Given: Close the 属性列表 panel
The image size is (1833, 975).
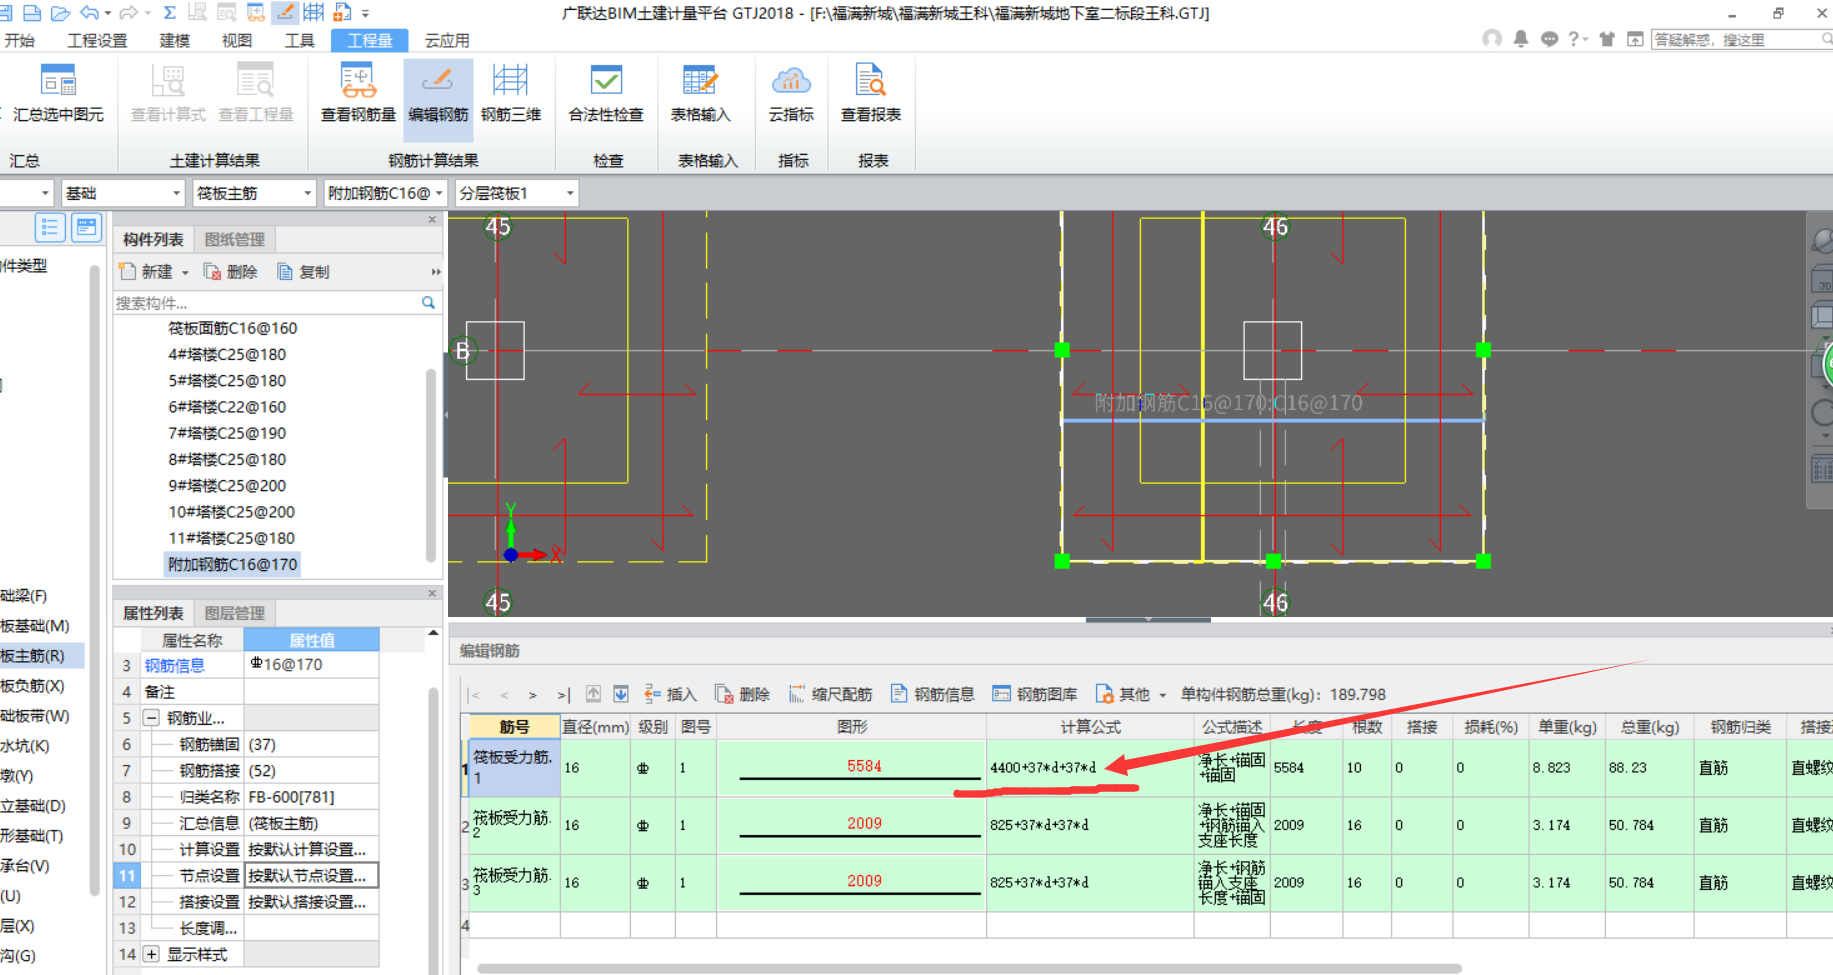Looking at the screenshot, I should (432, 593).
